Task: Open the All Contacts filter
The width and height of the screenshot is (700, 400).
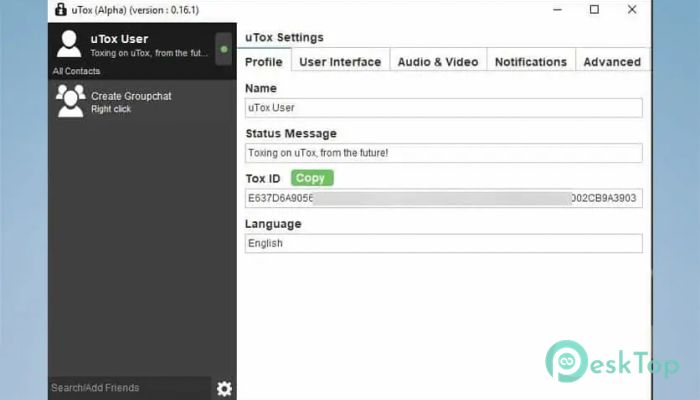Action: (76, 71)
